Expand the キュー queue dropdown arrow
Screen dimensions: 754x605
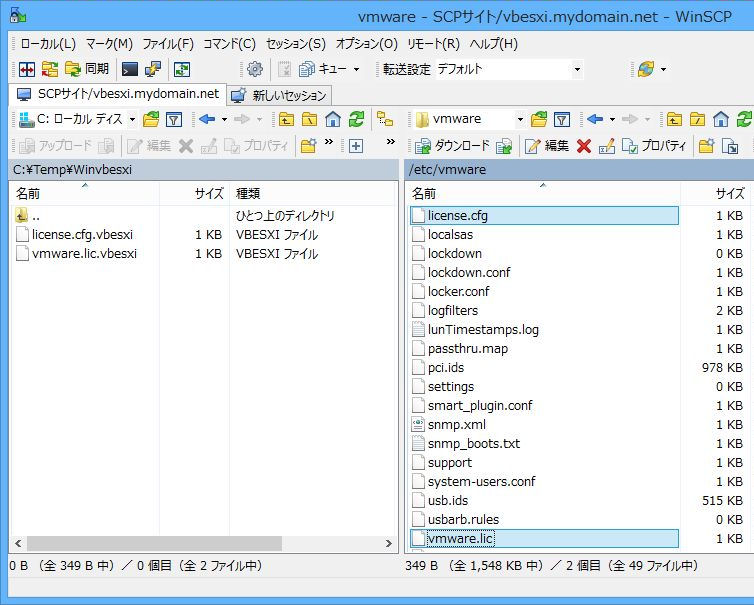point(356,69)
